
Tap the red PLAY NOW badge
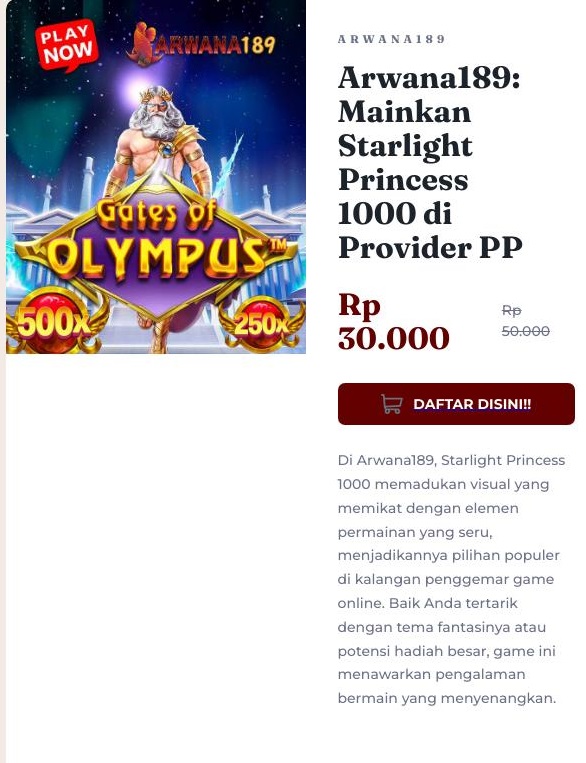point(67,45)
